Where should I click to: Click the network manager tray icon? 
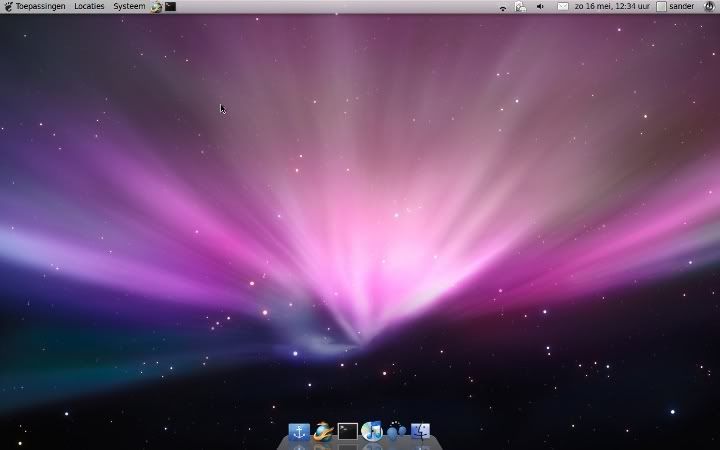(x=521, y=7)
